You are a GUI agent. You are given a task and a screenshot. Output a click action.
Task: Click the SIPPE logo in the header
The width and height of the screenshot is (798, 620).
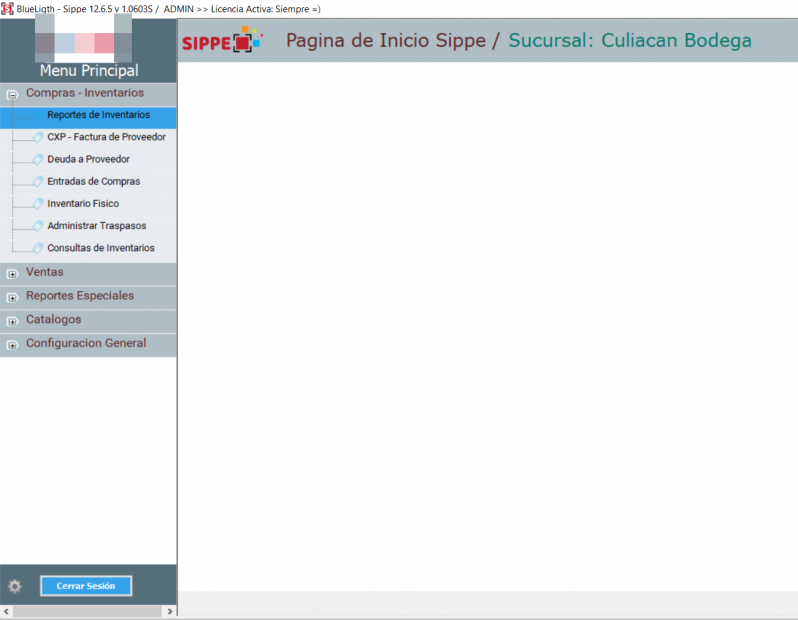point(221,42)
